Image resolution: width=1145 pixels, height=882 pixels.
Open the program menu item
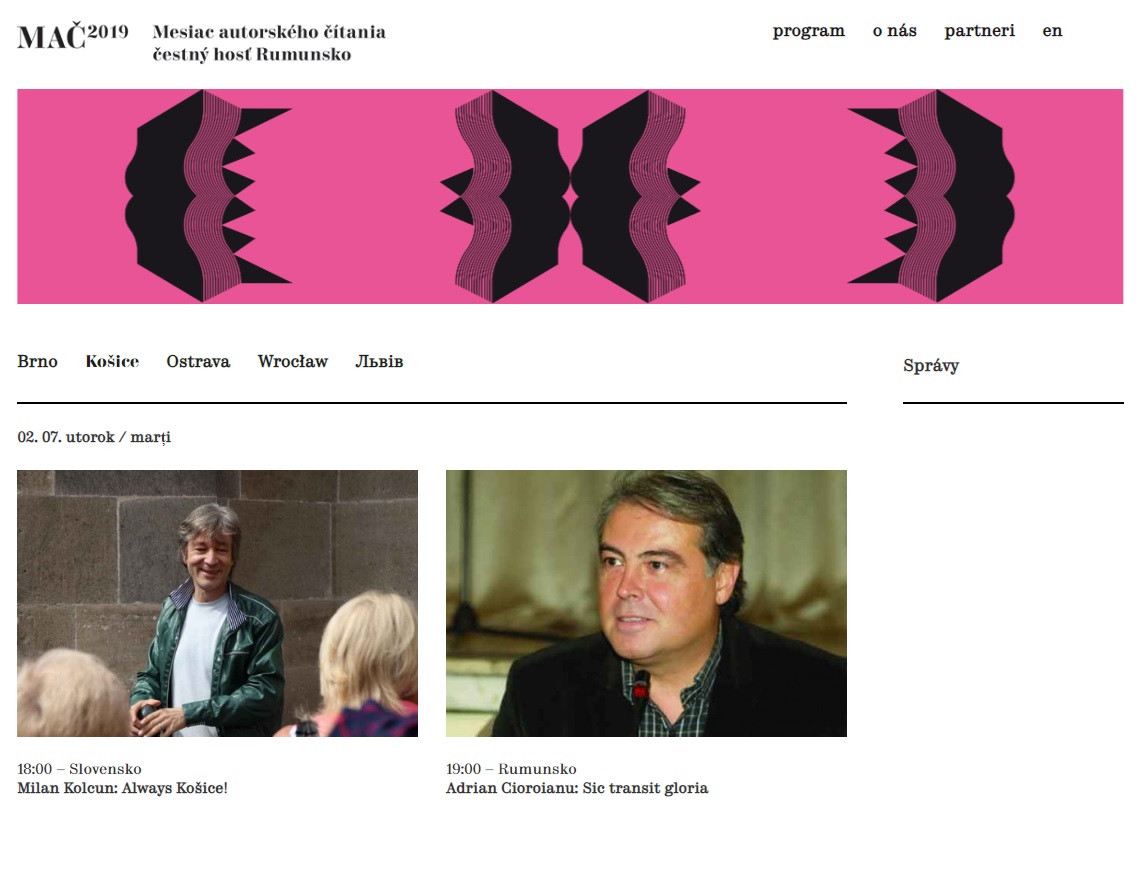(x=808, y=31)
